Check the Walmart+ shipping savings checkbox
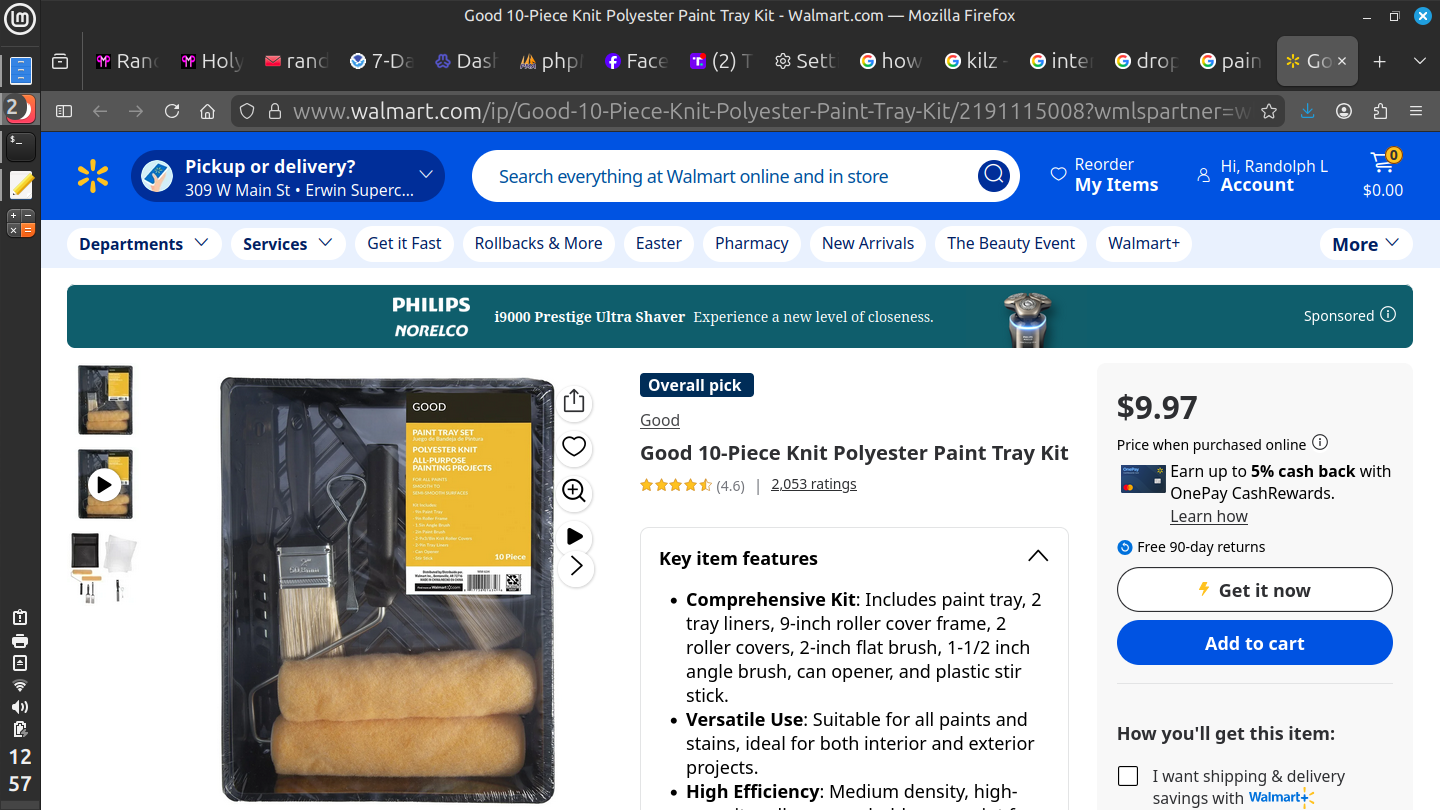The height and width of the screenshot is (810, 1440). [x=1128, y=776]
